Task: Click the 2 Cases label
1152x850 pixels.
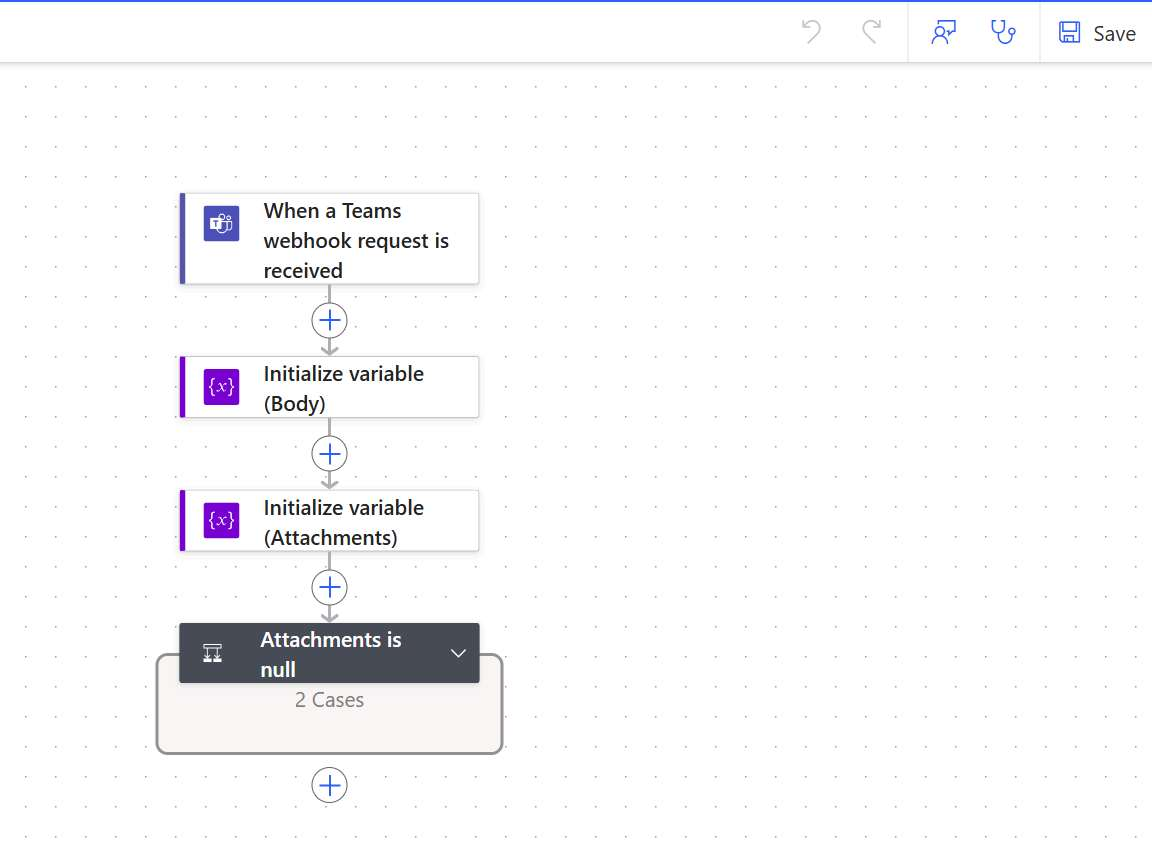Action: coord(329,700)
